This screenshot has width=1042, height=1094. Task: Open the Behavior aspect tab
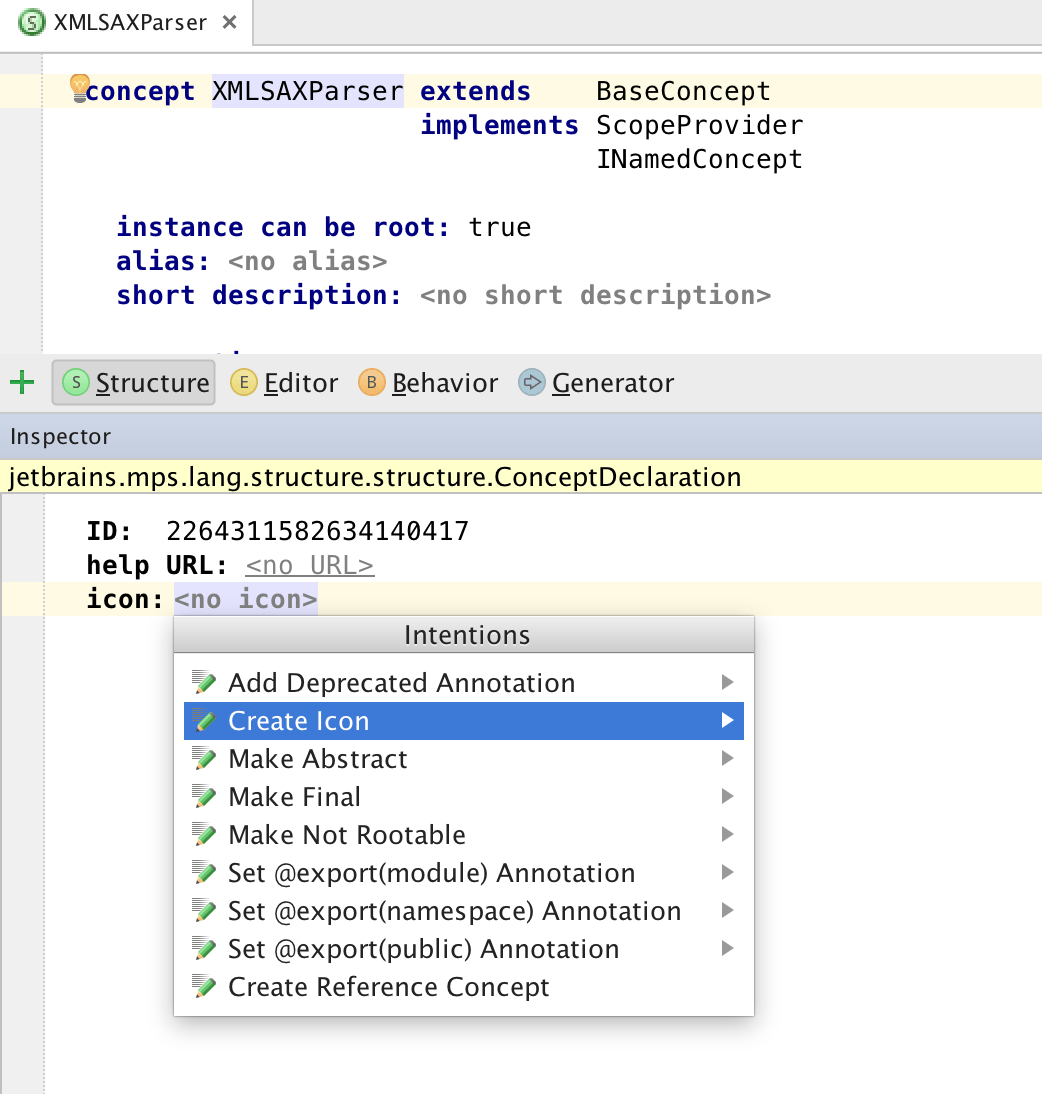click(429, 383)
